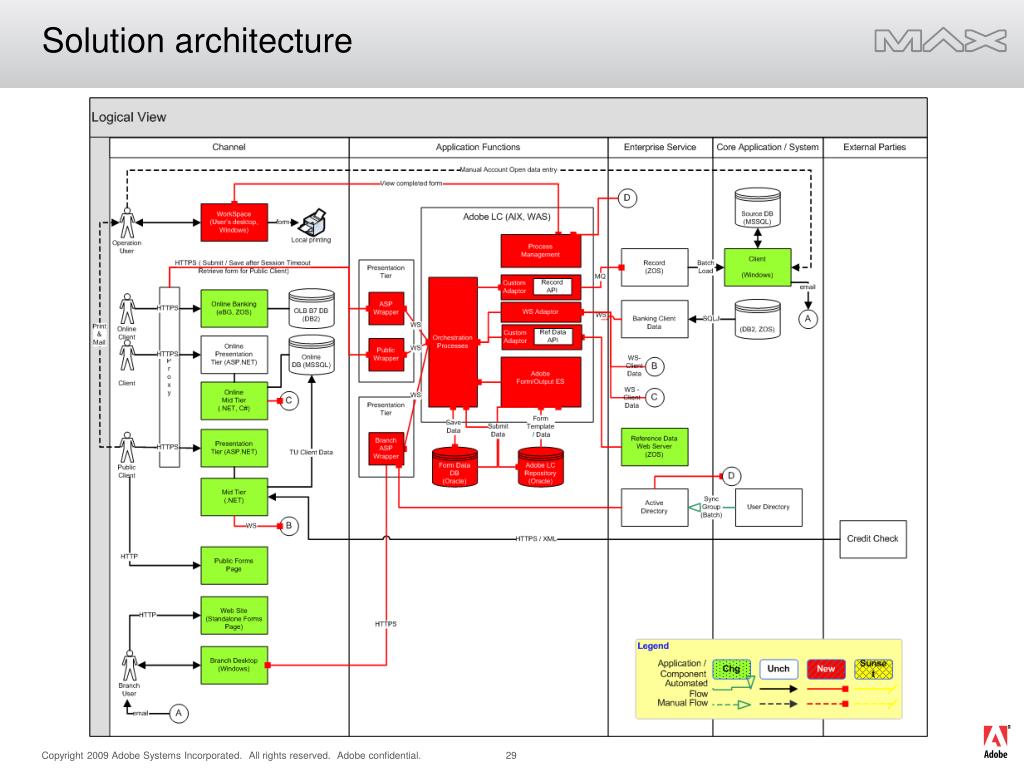Select the red ASP Wrapper box

pos(386,308)
